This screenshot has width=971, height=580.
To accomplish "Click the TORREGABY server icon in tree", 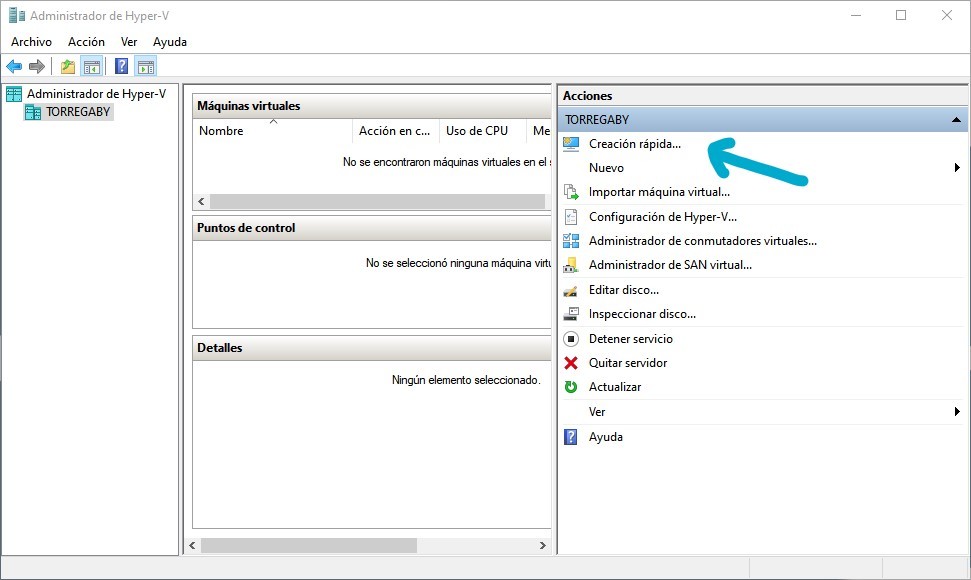I will tap(32, 112).
